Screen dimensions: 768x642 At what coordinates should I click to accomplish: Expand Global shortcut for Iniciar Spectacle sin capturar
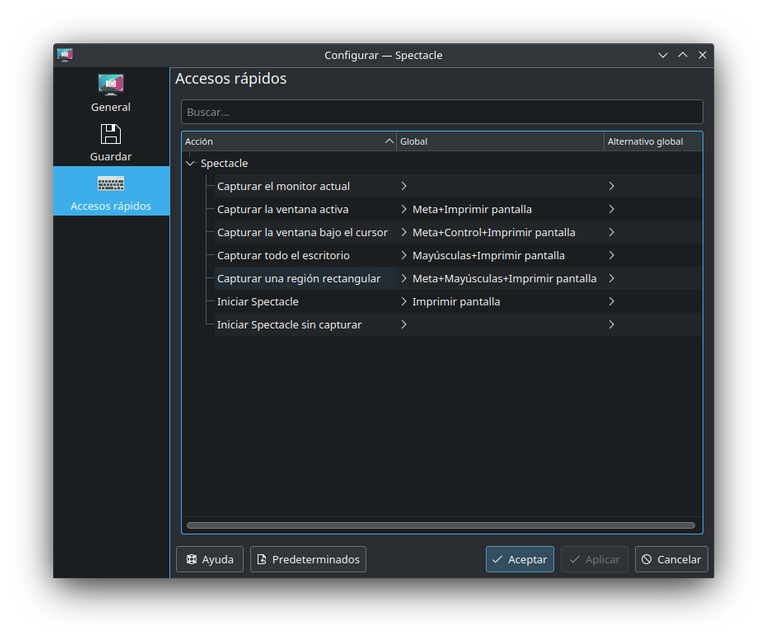(404, 324)
